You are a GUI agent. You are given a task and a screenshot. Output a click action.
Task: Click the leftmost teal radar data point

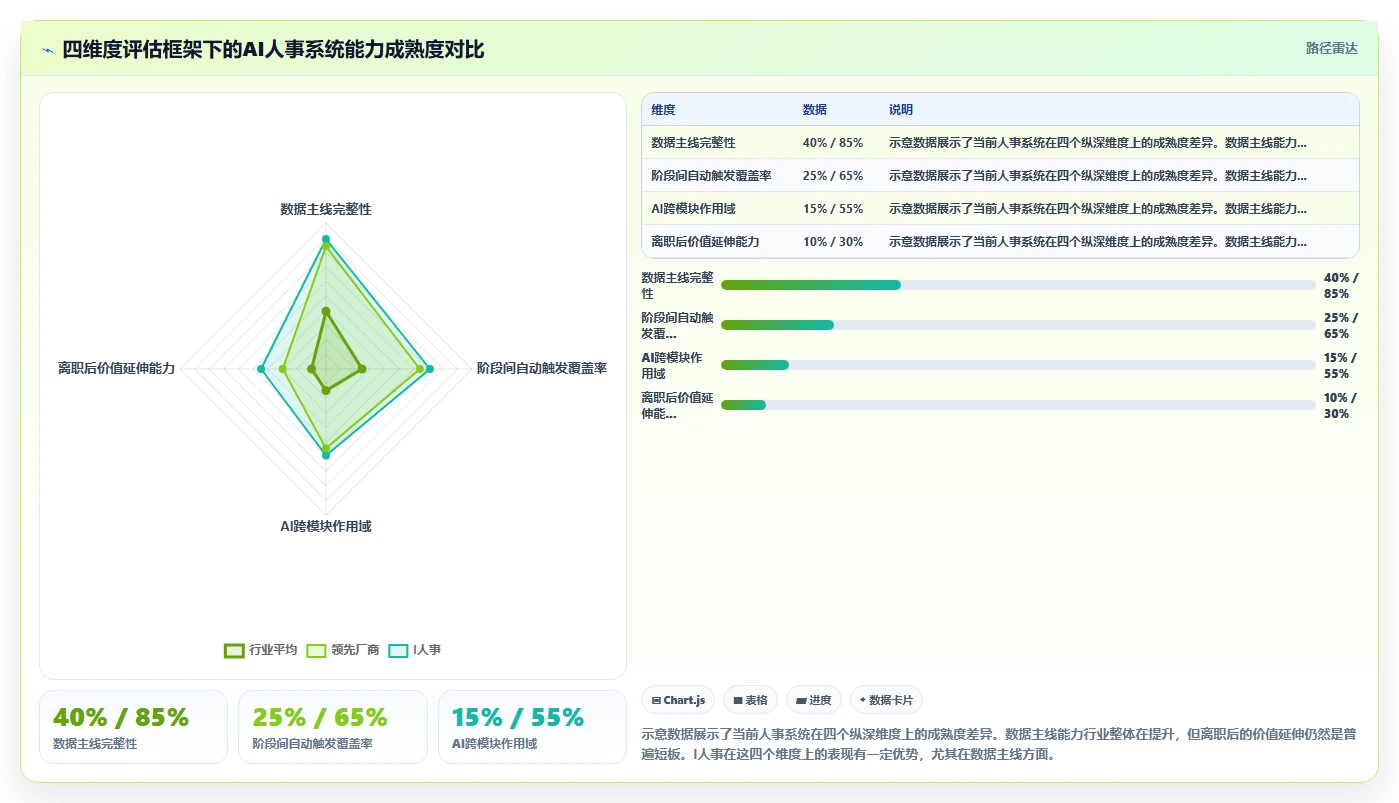click(x=261, y=370)
